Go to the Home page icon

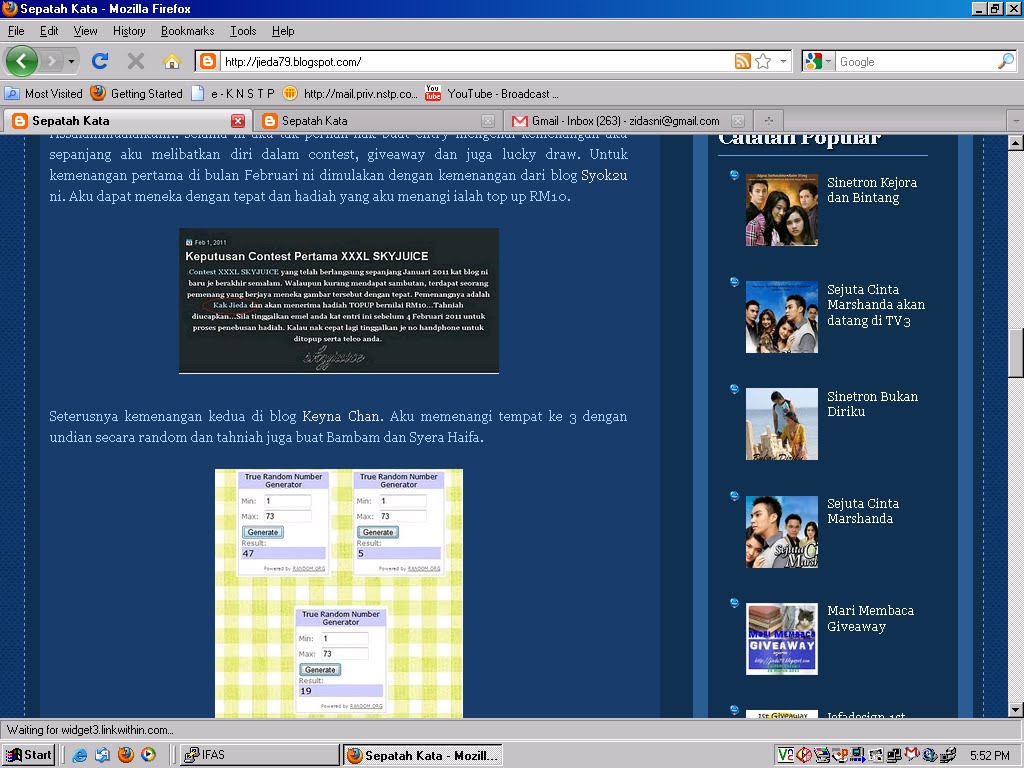[x=172, y=61]
